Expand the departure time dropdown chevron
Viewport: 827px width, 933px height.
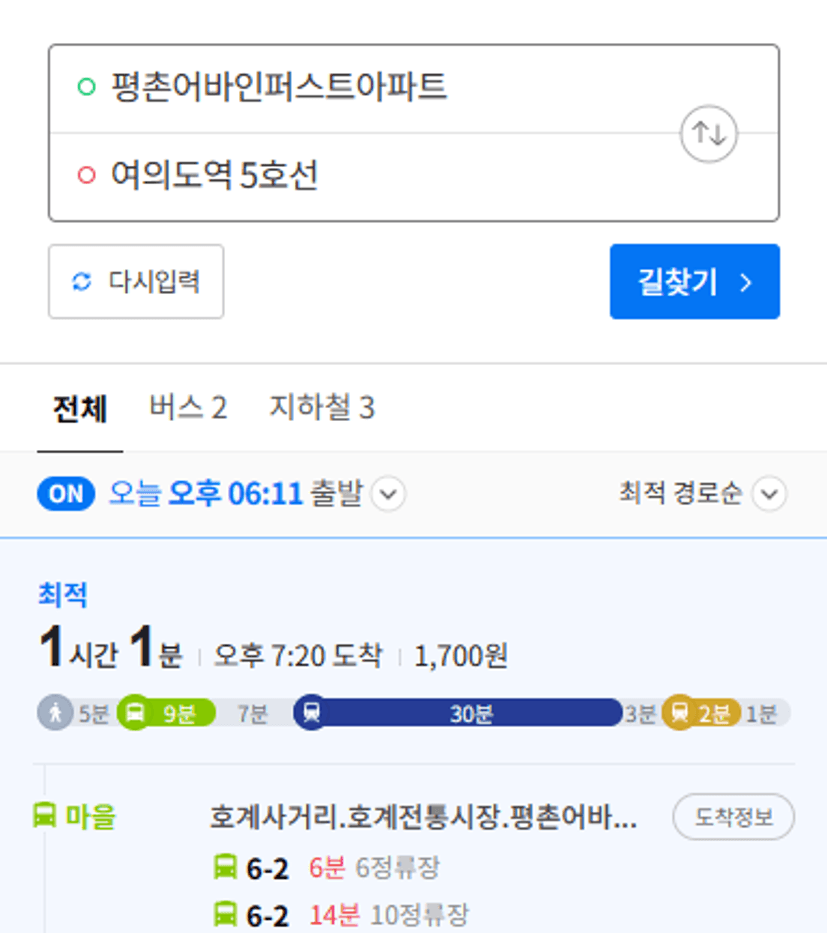(389, 494)
